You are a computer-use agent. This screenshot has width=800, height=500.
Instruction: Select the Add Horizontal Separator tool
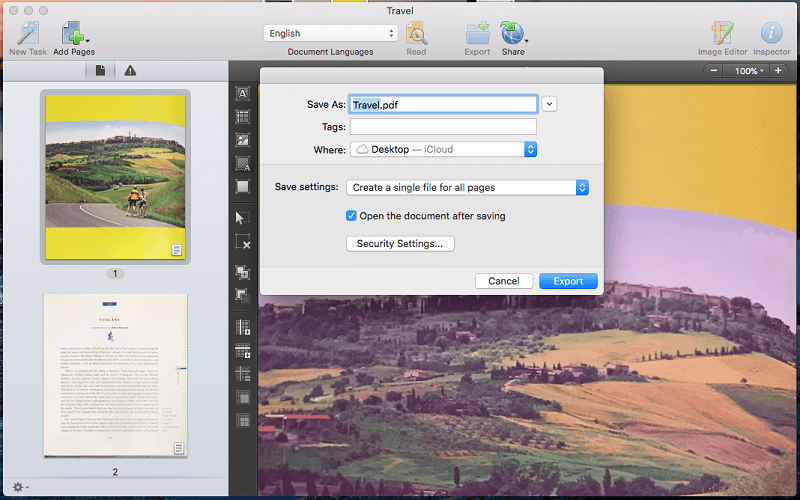click(243, 351)
